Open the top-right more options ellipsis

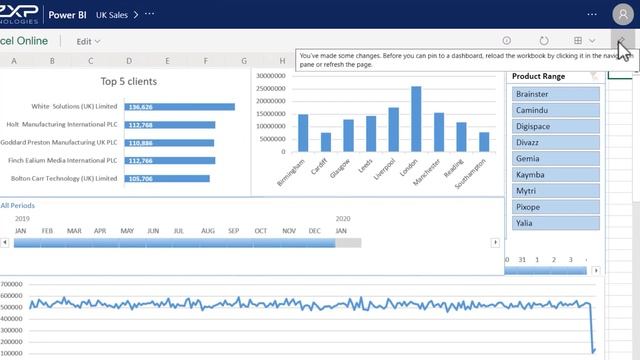coord(592,14)
